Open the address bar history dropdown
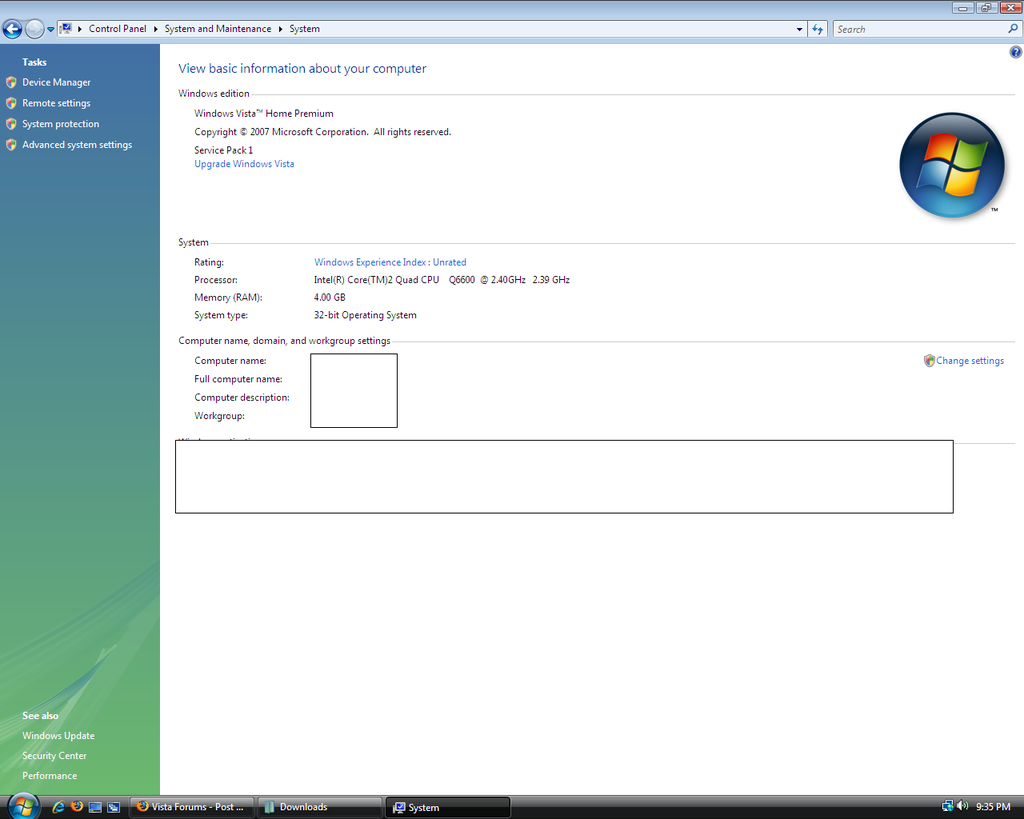Screen dimensions: 1024x819 pyautogui.click(x=799, y=29)
